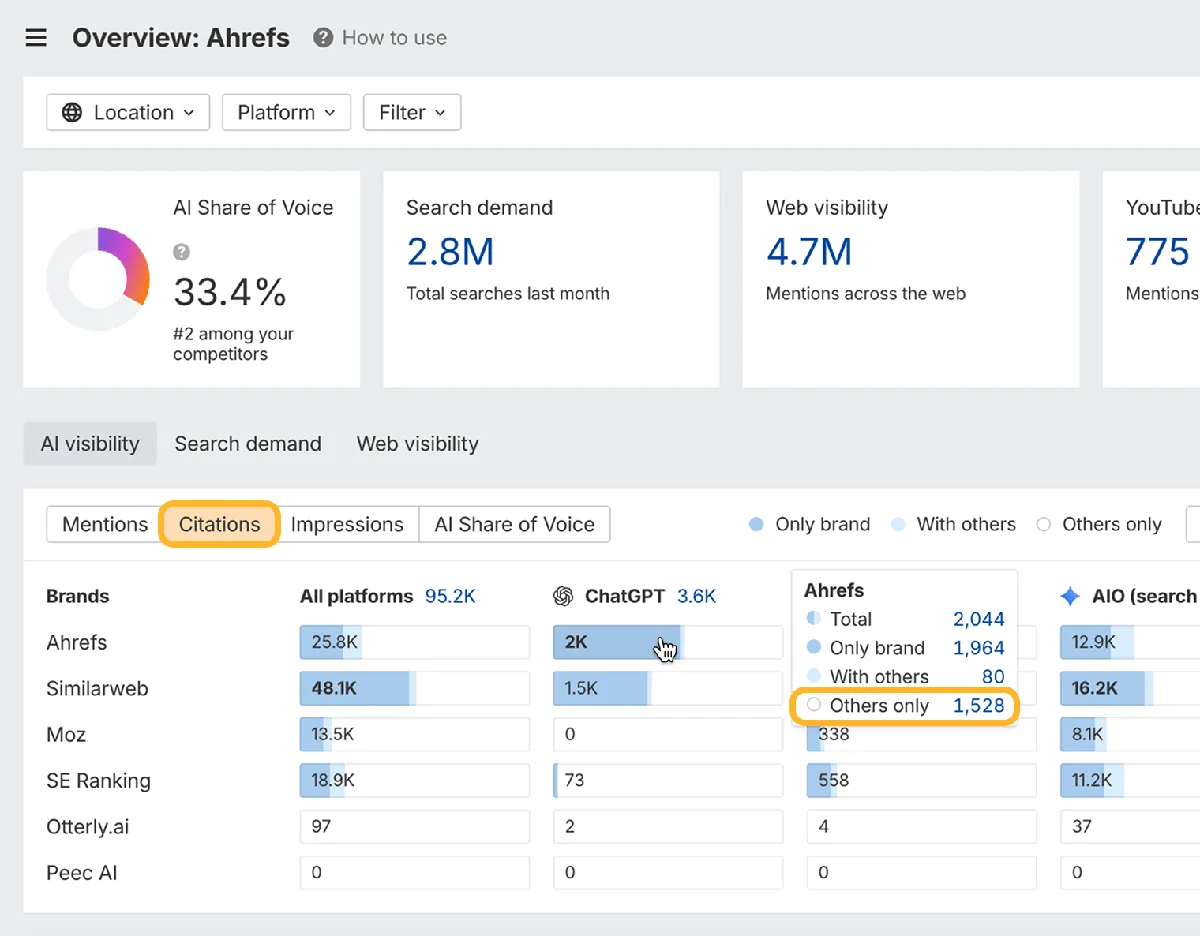
Task: Click the Moz AIO 8.1K bar
Action: (1130, 734)
